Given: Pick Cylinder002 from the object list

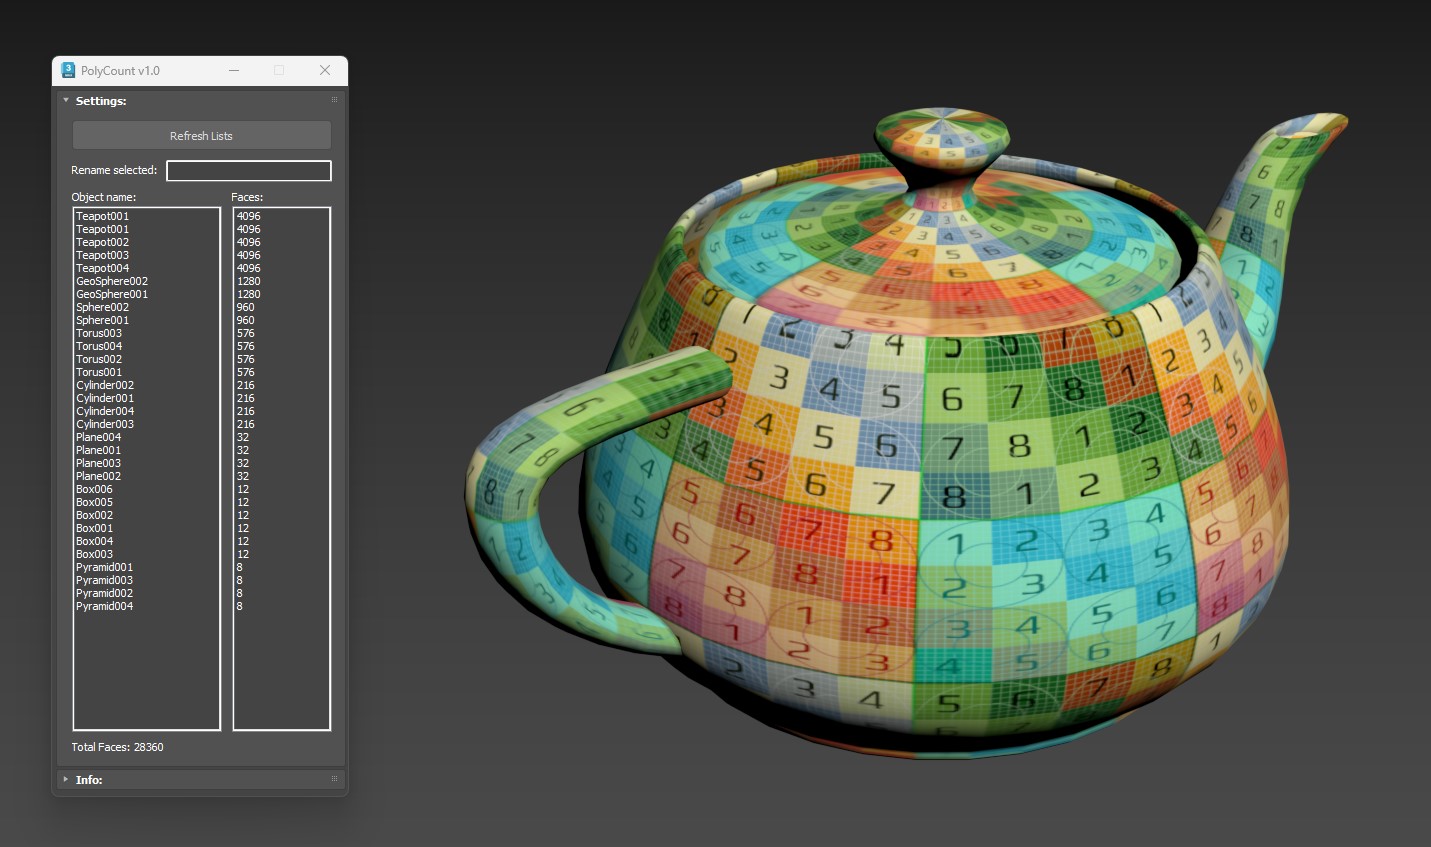Looking at the screenshot, I should pyautogui.click(x=105, y=385).
